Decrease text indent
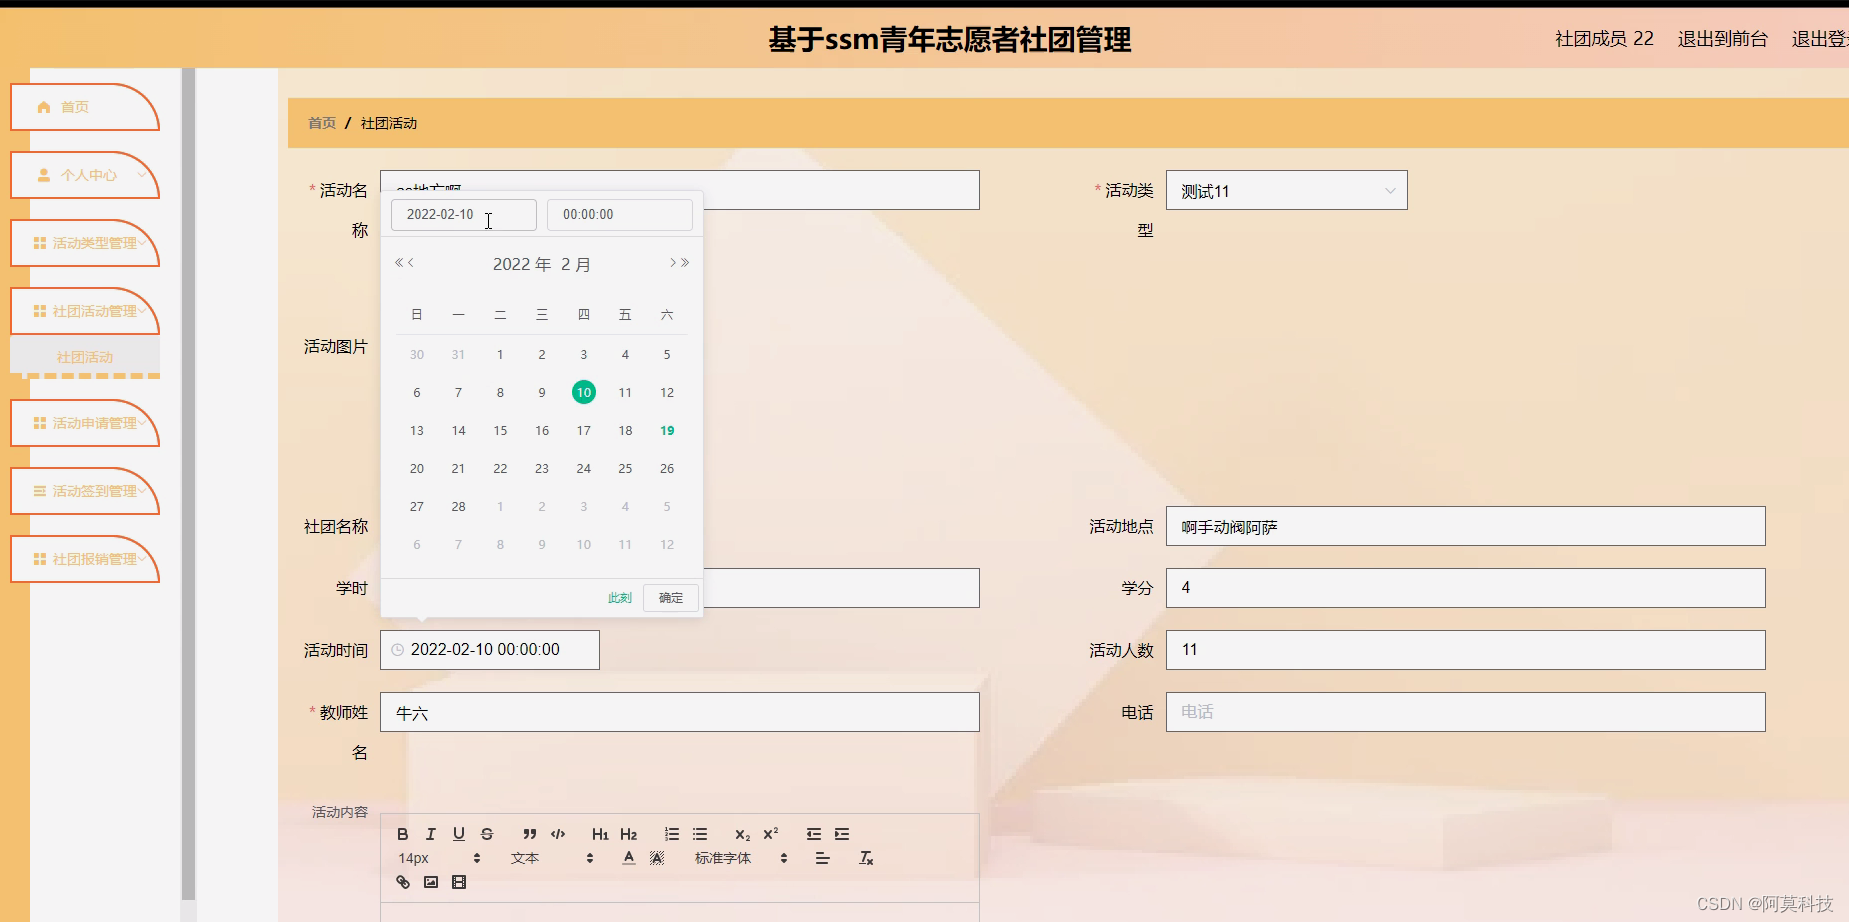1849x922 pixels. tap(814, 834)
